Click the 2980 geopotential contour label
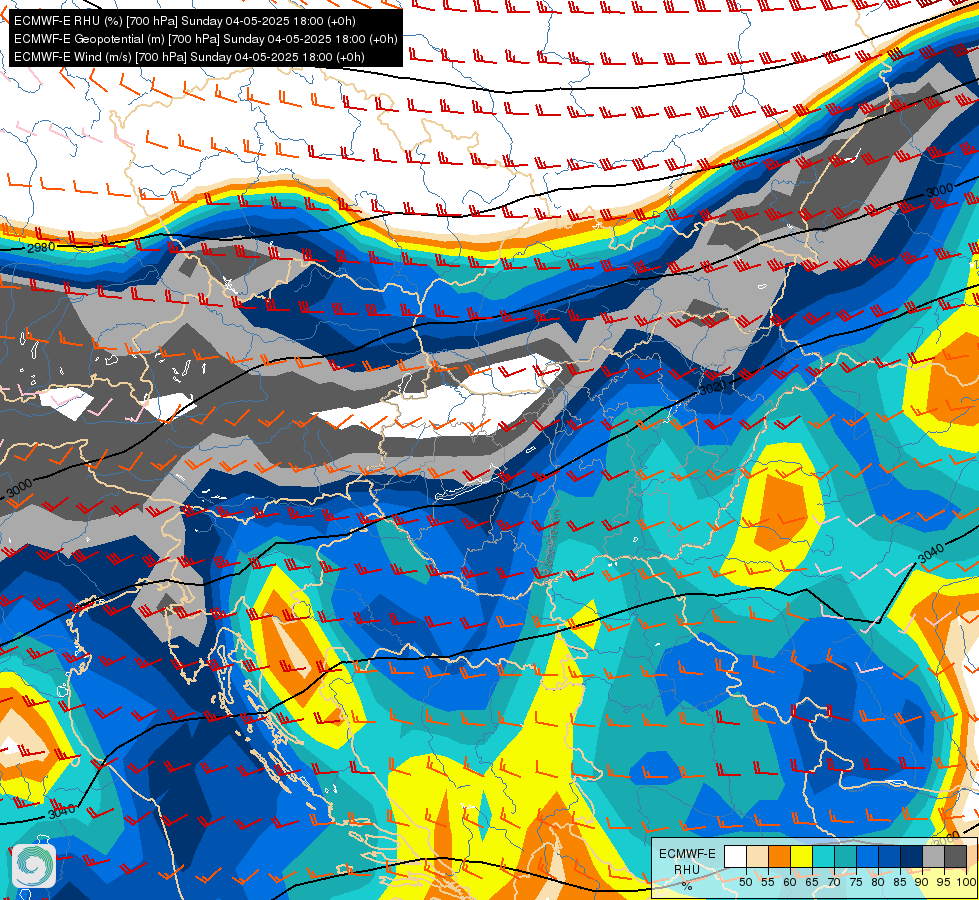This screenshot has width=979, height=900. tap(41, 247)
